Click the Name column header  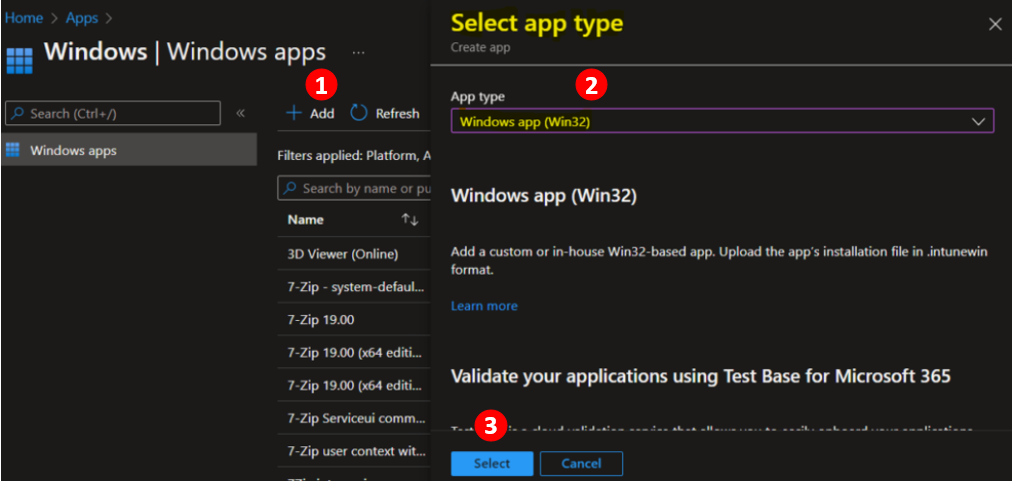point(306,220)
